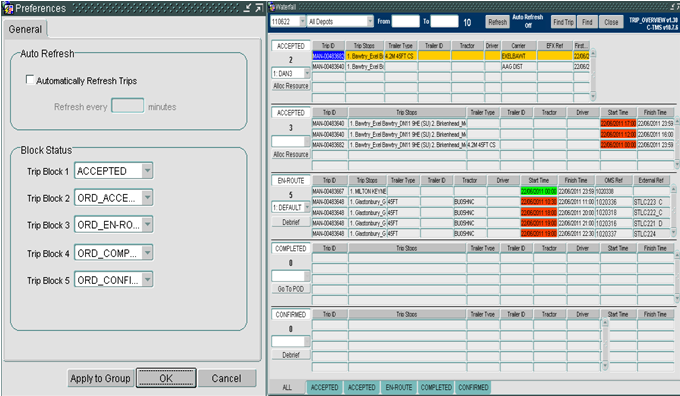Viewport: 680px width, 396px height.
Task: Select the CONFIRMED bottom tab
Action: click(x=473, y=387)
